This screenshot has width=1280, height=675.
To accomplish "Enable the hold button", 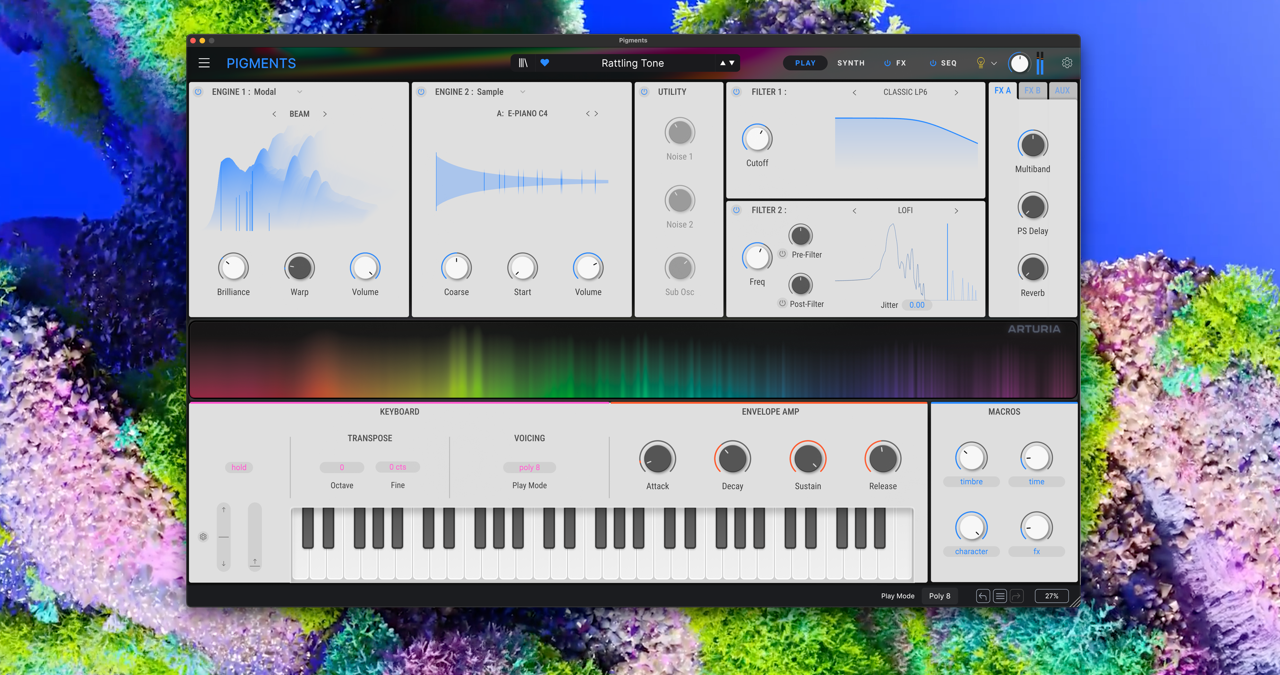I will (239, 467).
